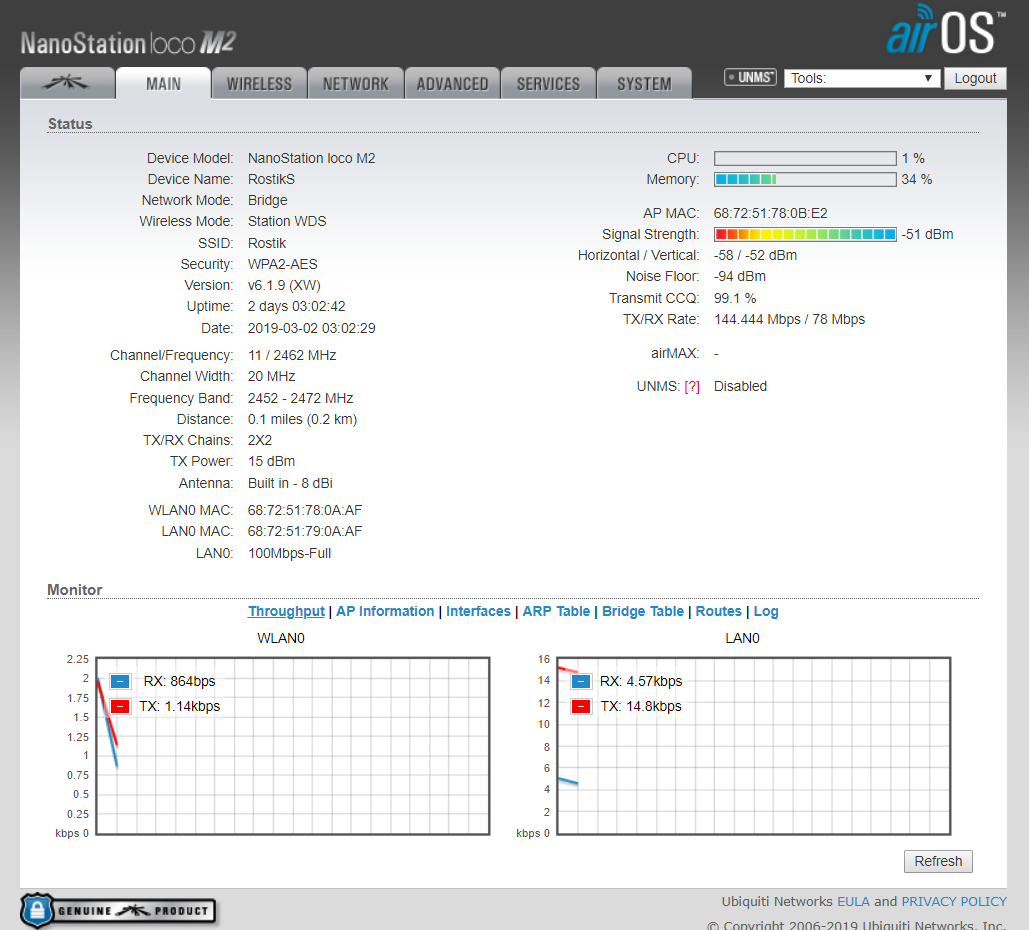The width and height of the screenshot is (1029, 930).
Task: Toggle WLAN0 RX blue legend box
Action: click(120, 681)
